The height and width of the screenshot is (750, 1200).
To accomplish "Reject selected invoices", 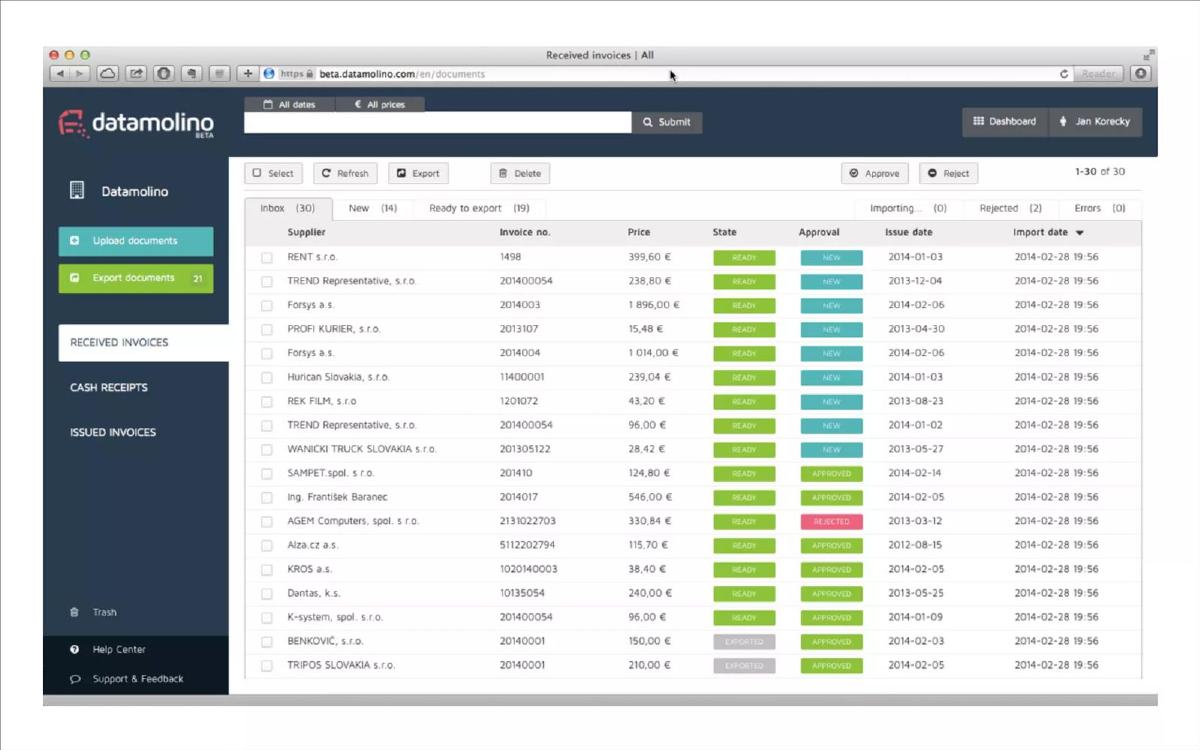I will [948, 173].
